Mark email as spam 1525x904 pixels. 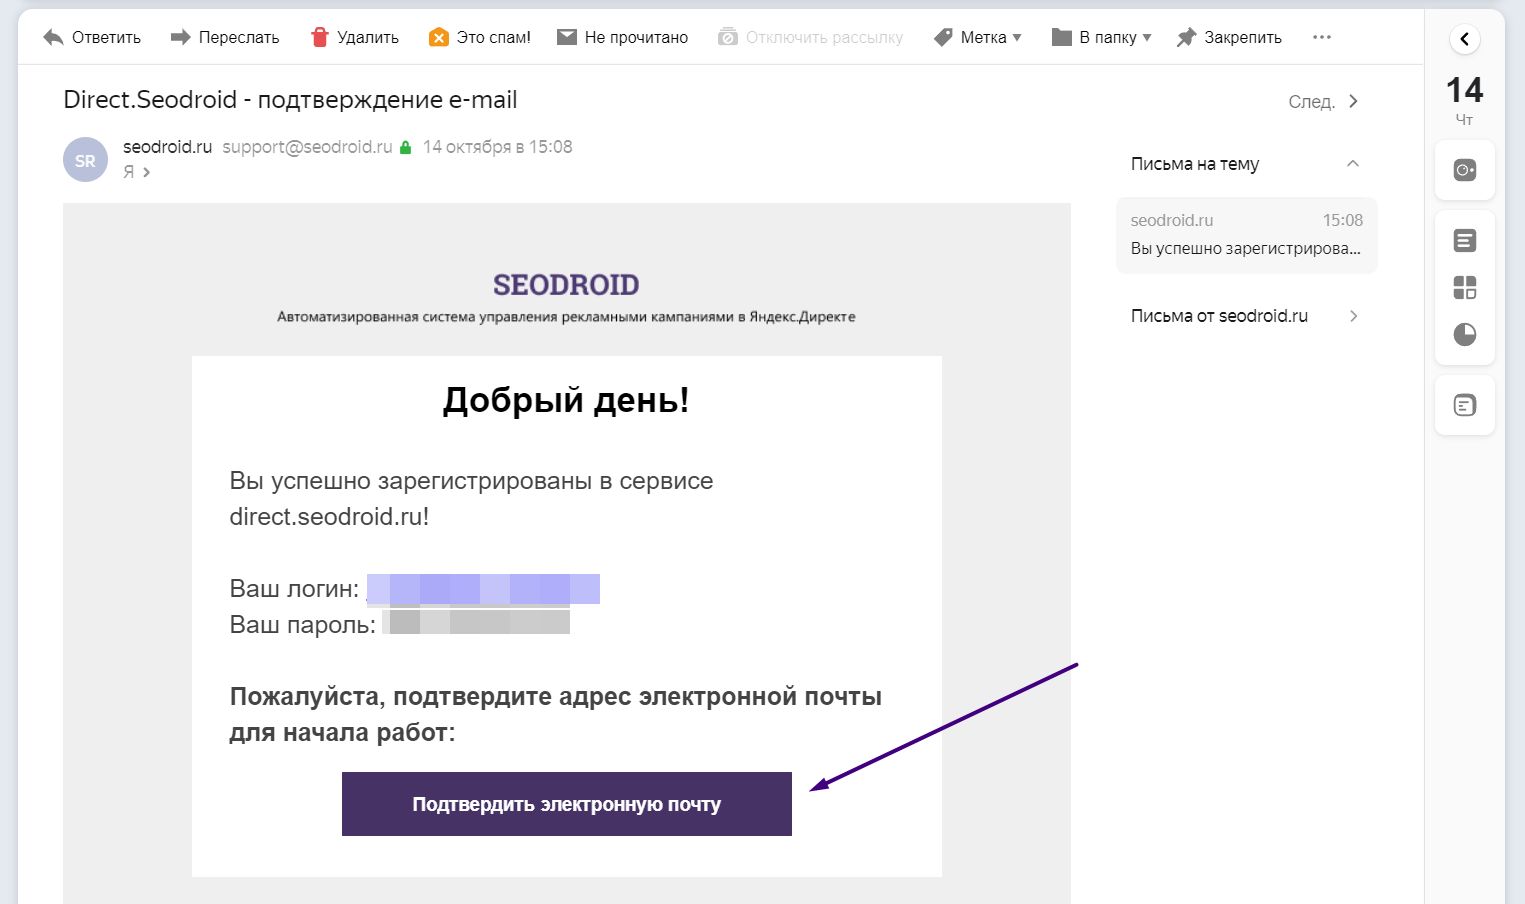tap(480, 37)
